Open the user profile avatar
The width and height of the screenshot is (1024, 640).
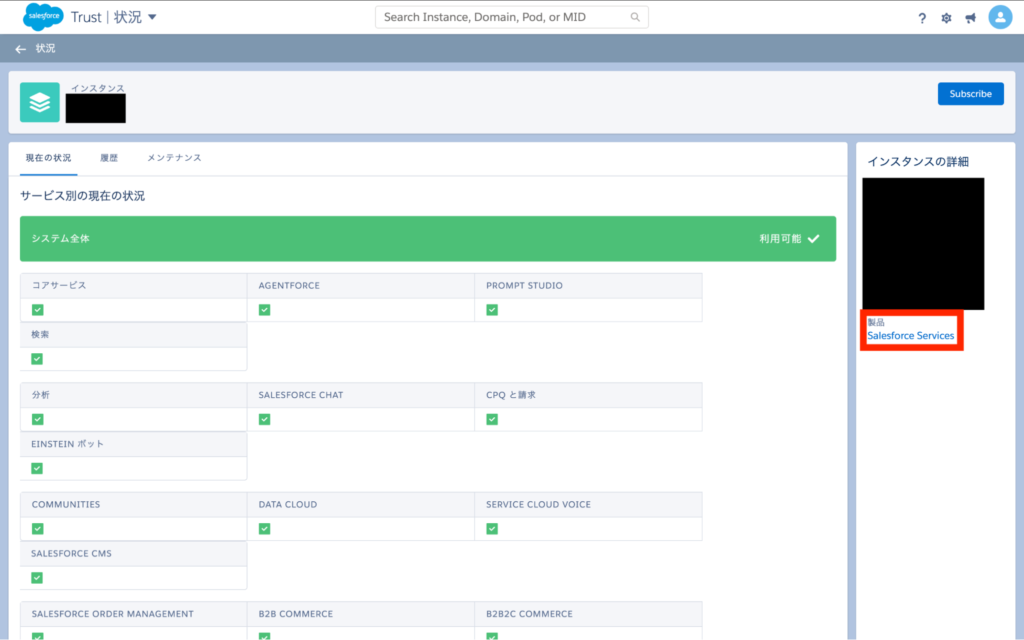pyautogui.click(x=1000, y=18)
